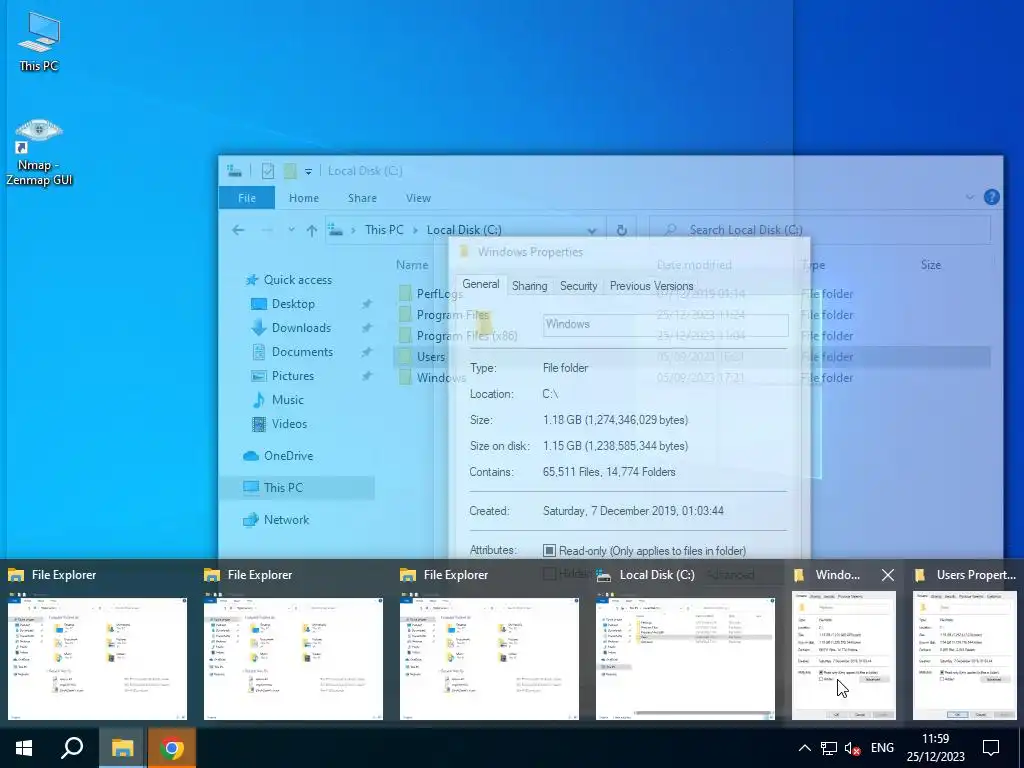The width and height of the screenshot is (1024, 768).
Task: Click the Search Local Disk (C:) box
Action: (820, 230)
